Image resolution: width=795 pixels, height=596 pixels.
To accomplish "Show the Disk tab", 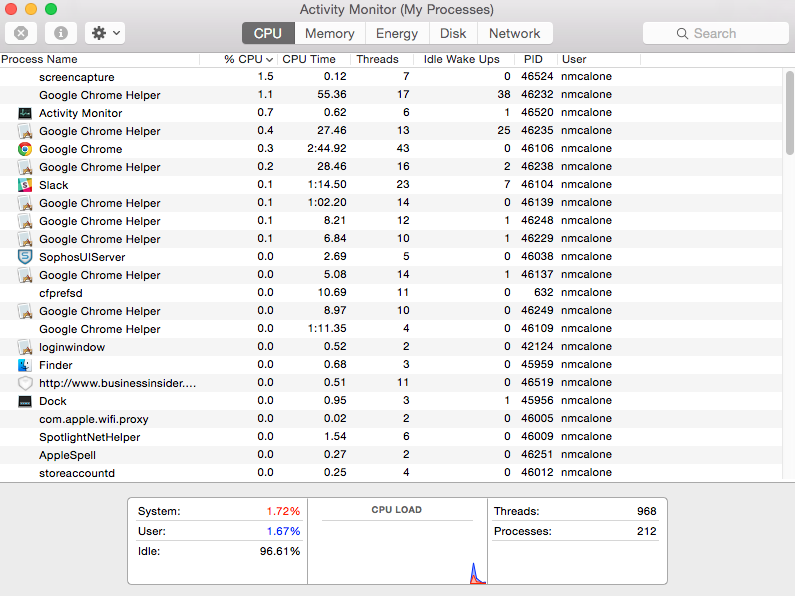I will click(x=453, y=33).
